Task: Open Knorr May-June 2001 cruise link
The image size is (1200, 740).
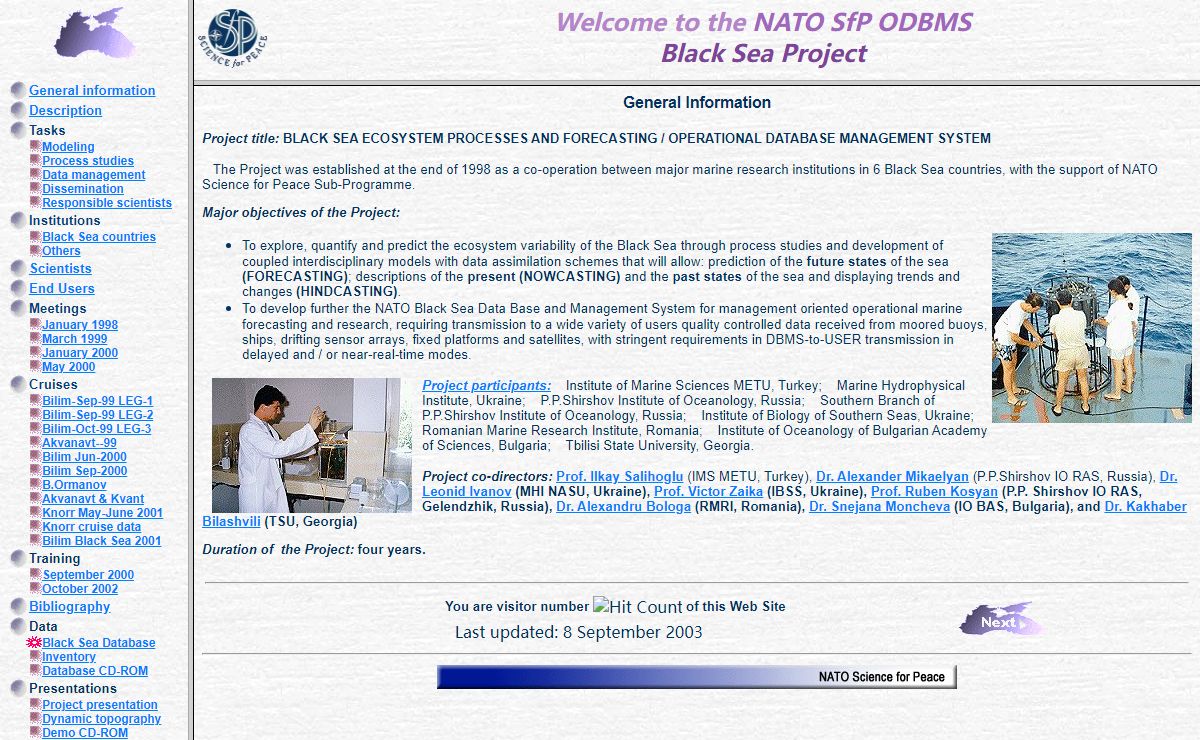Action: (102, 513)
